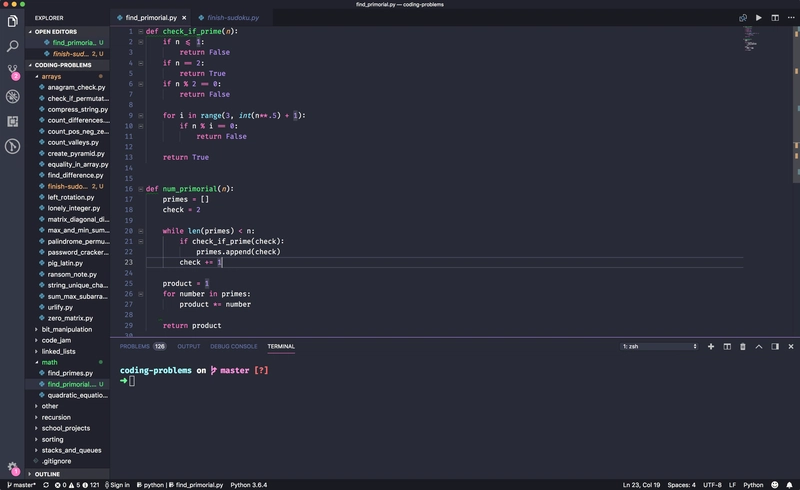Fold the num_primorial function at line 16
This screenshot has height=490, width=800.
[x=140, y=189]
